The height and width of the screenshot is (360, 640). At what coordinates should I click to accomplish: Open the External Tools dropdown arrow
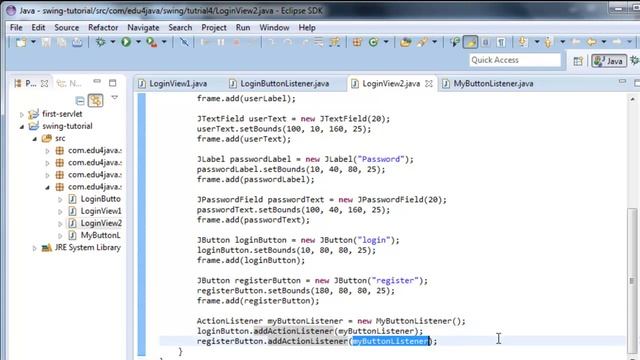point(164,42)
